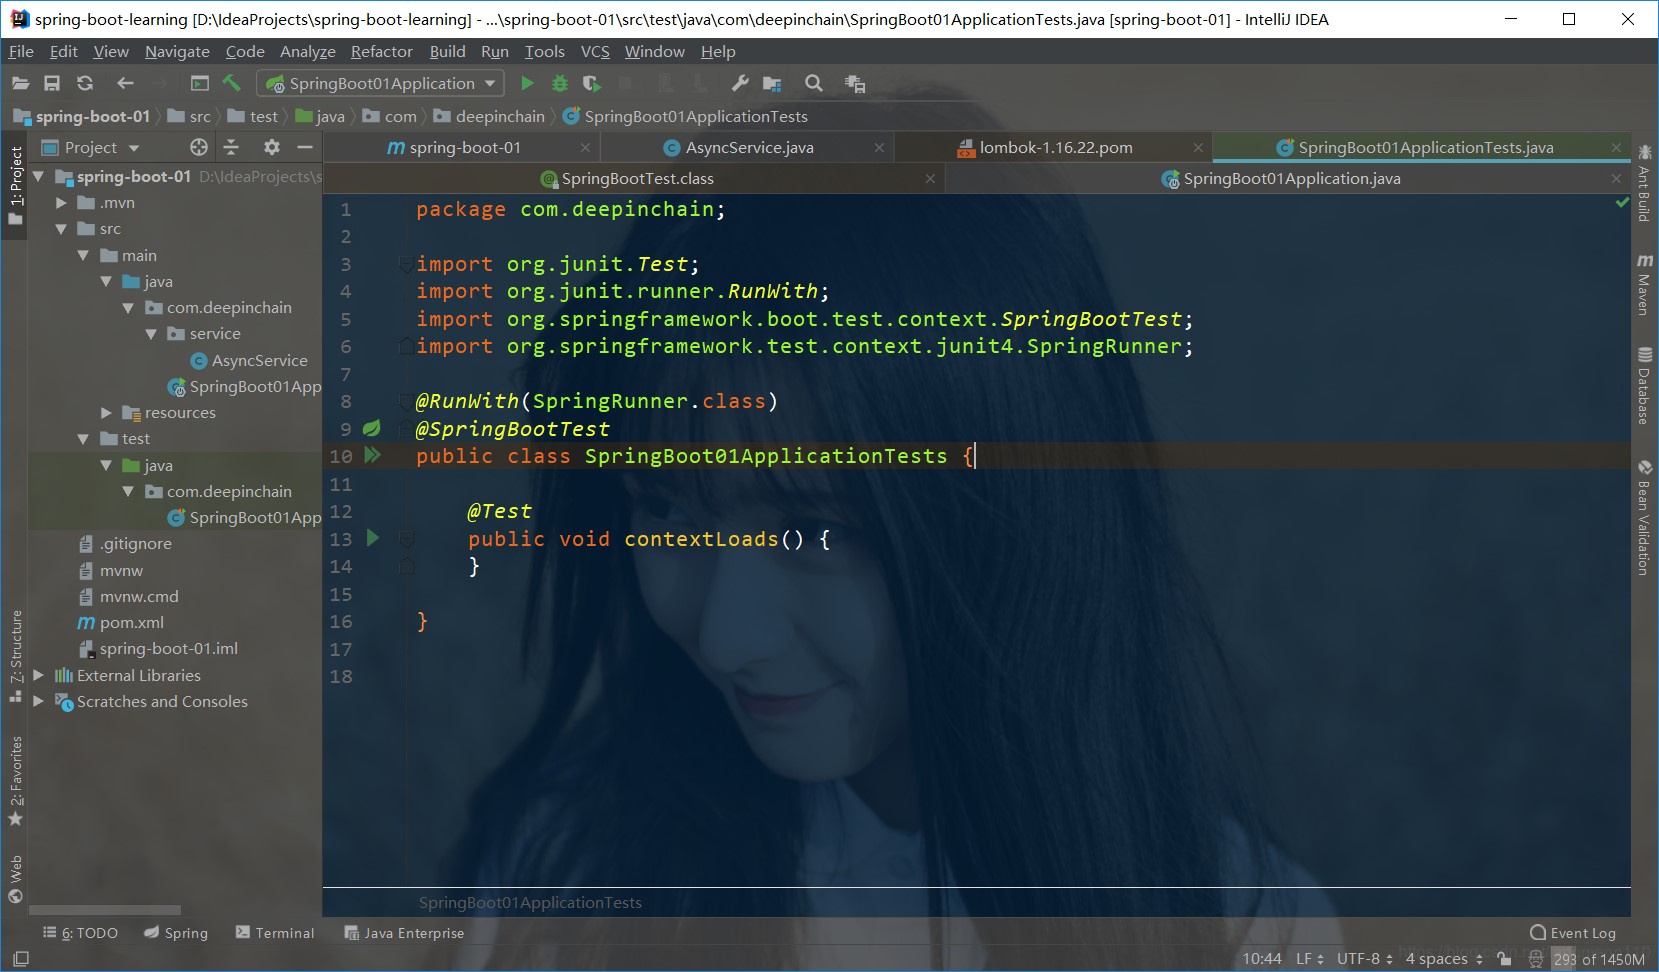The image size is (1659, 972).
Task: Open the Java Enterprise tool window
Action: [x=404, y=932]
